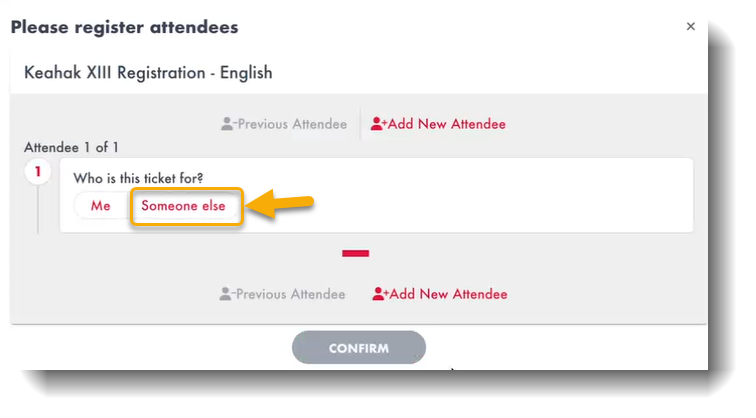Click the top "Previous Attendee" text link
Viewport: 756px width, 418px height.
292,124
